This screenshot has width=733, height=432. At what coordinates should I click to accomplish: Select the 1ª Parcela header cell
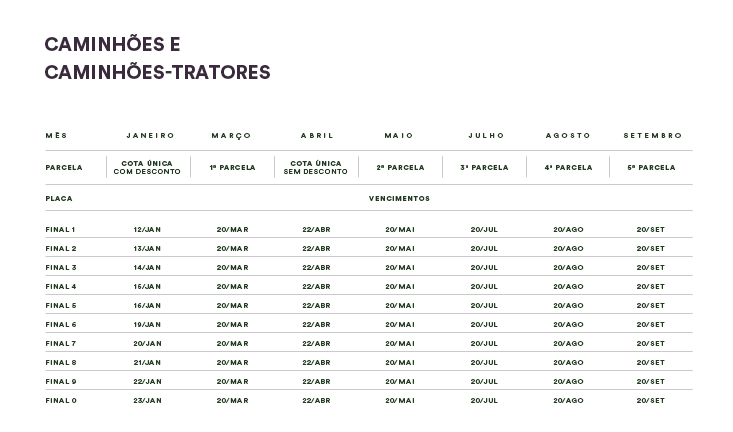pyautogui.click(x=232, y=168)
